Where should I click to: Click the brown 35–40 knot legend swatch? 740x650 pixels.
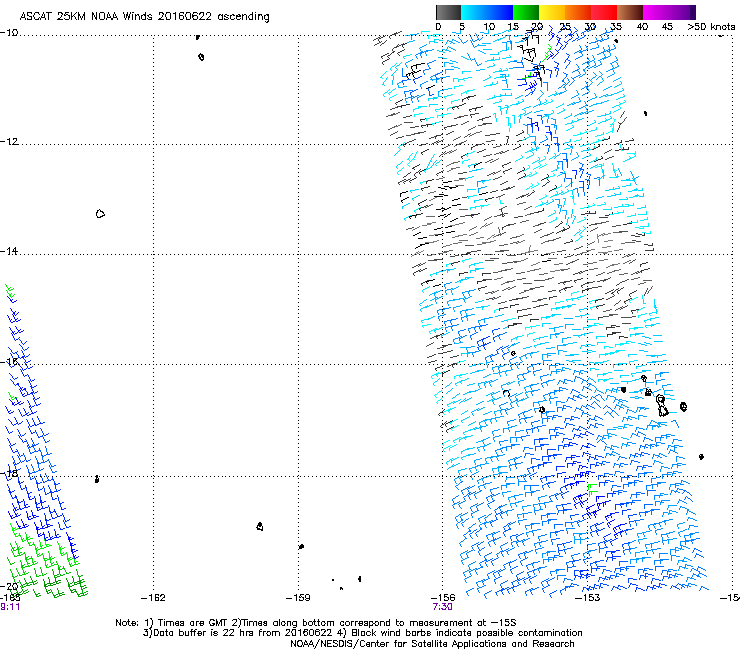(x=630, y=12)
